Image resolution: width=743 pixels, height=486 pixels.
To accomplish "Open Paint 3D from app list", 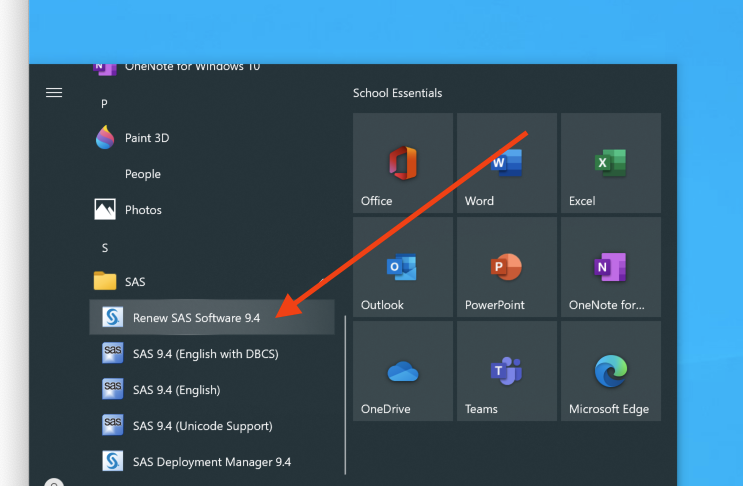I will coord(146,138).
